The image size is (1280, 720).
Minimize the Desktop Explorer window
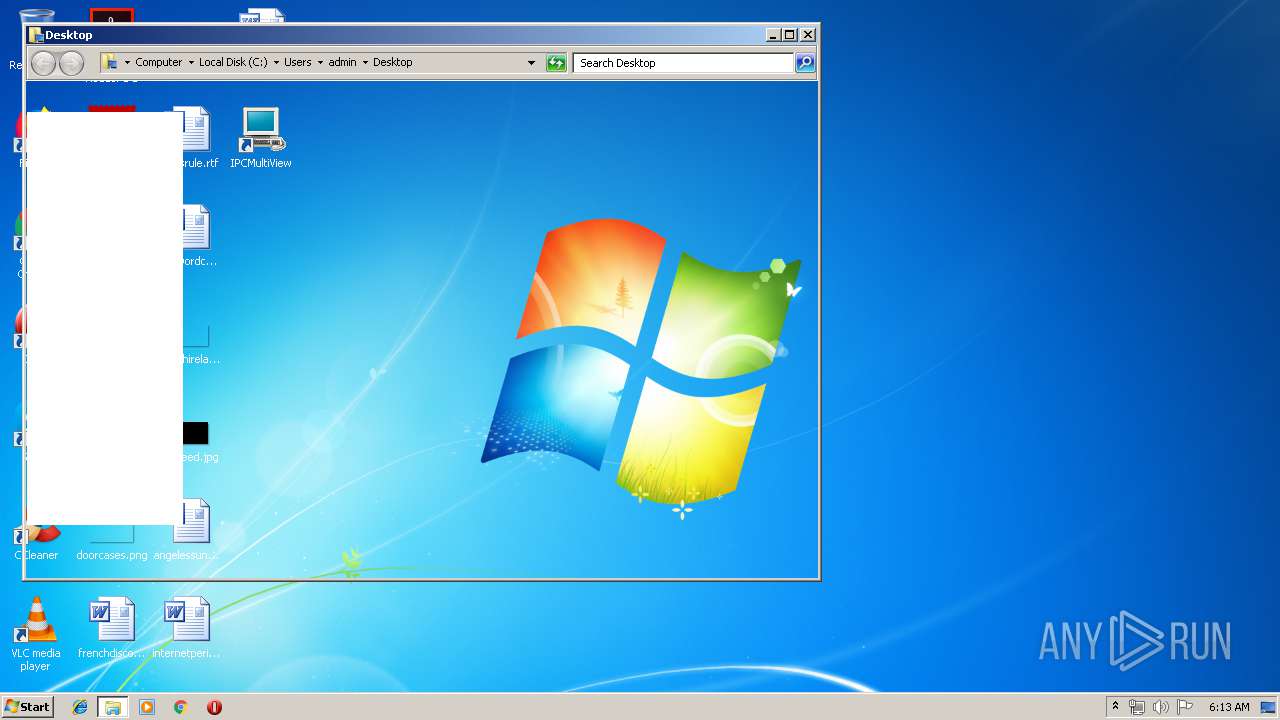(x=773, y=34)
